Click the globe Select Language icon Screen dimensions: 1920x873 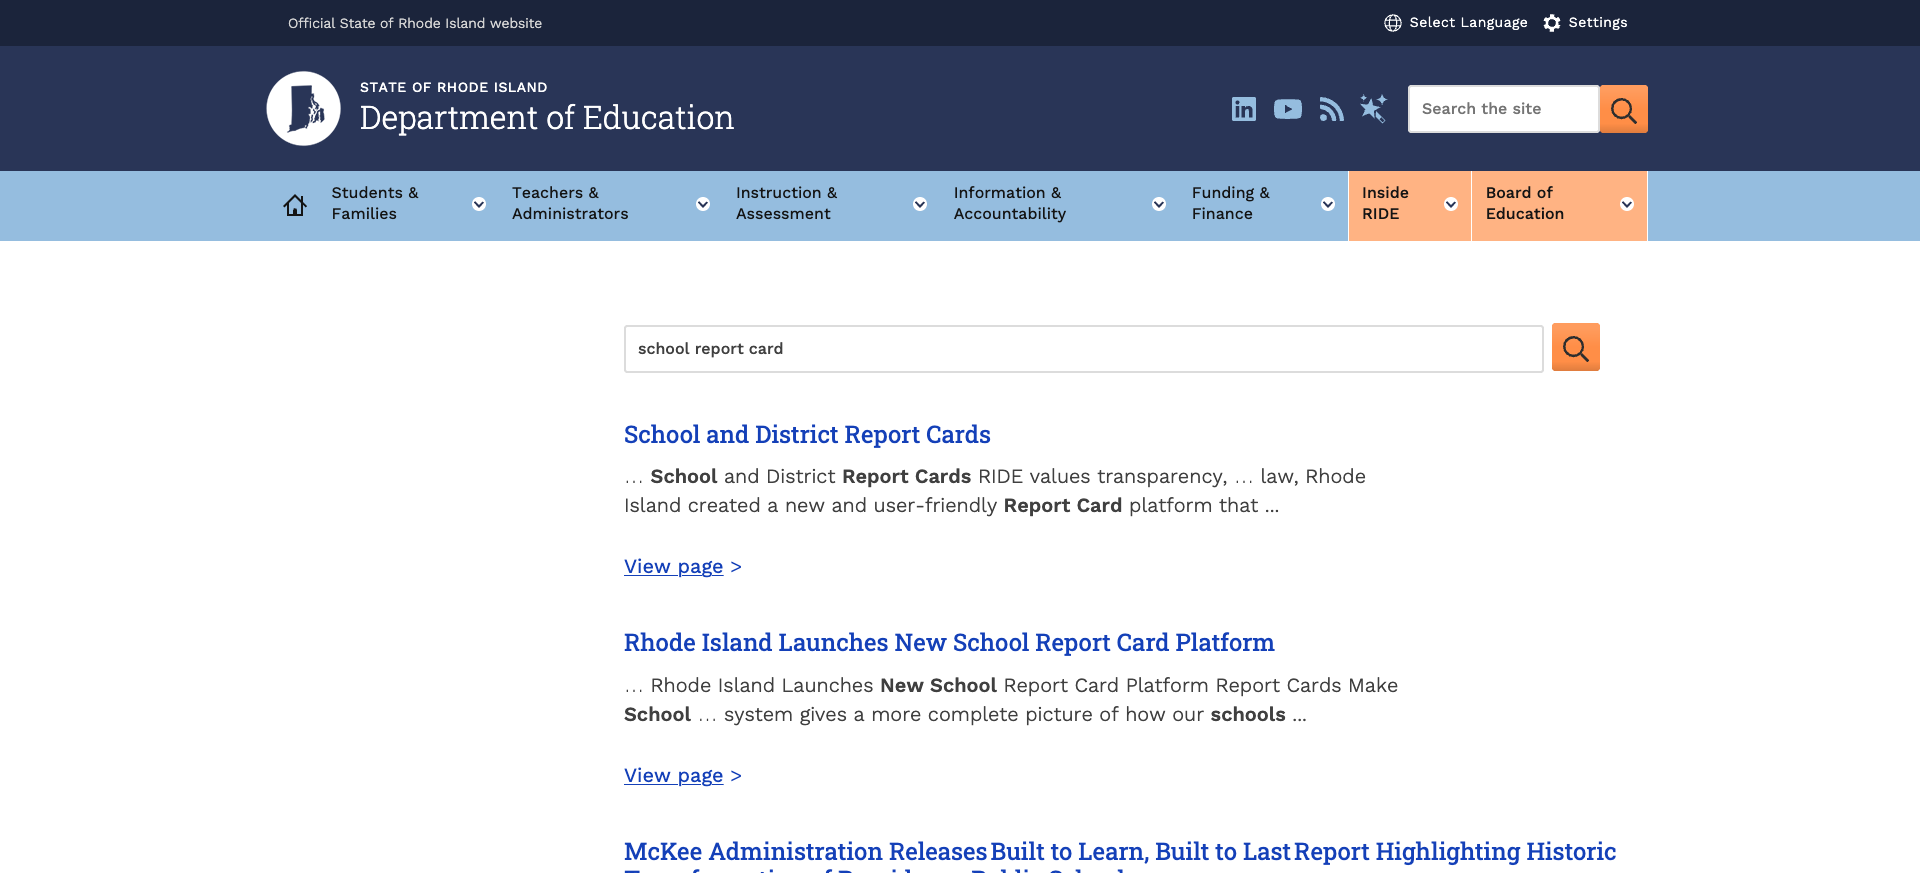click(x=1392, y=23)
